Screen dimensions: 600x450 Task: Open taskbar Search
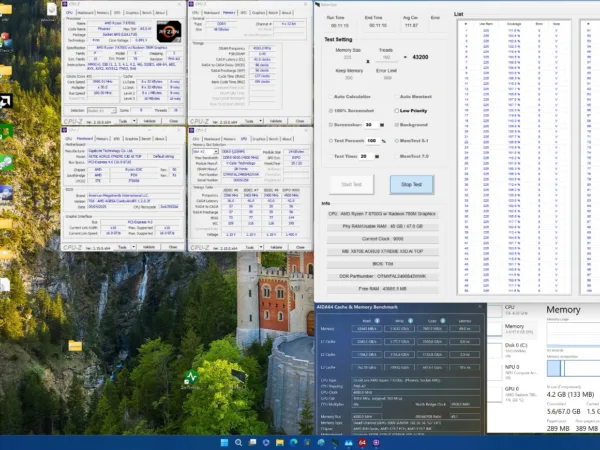pos(238,442)
